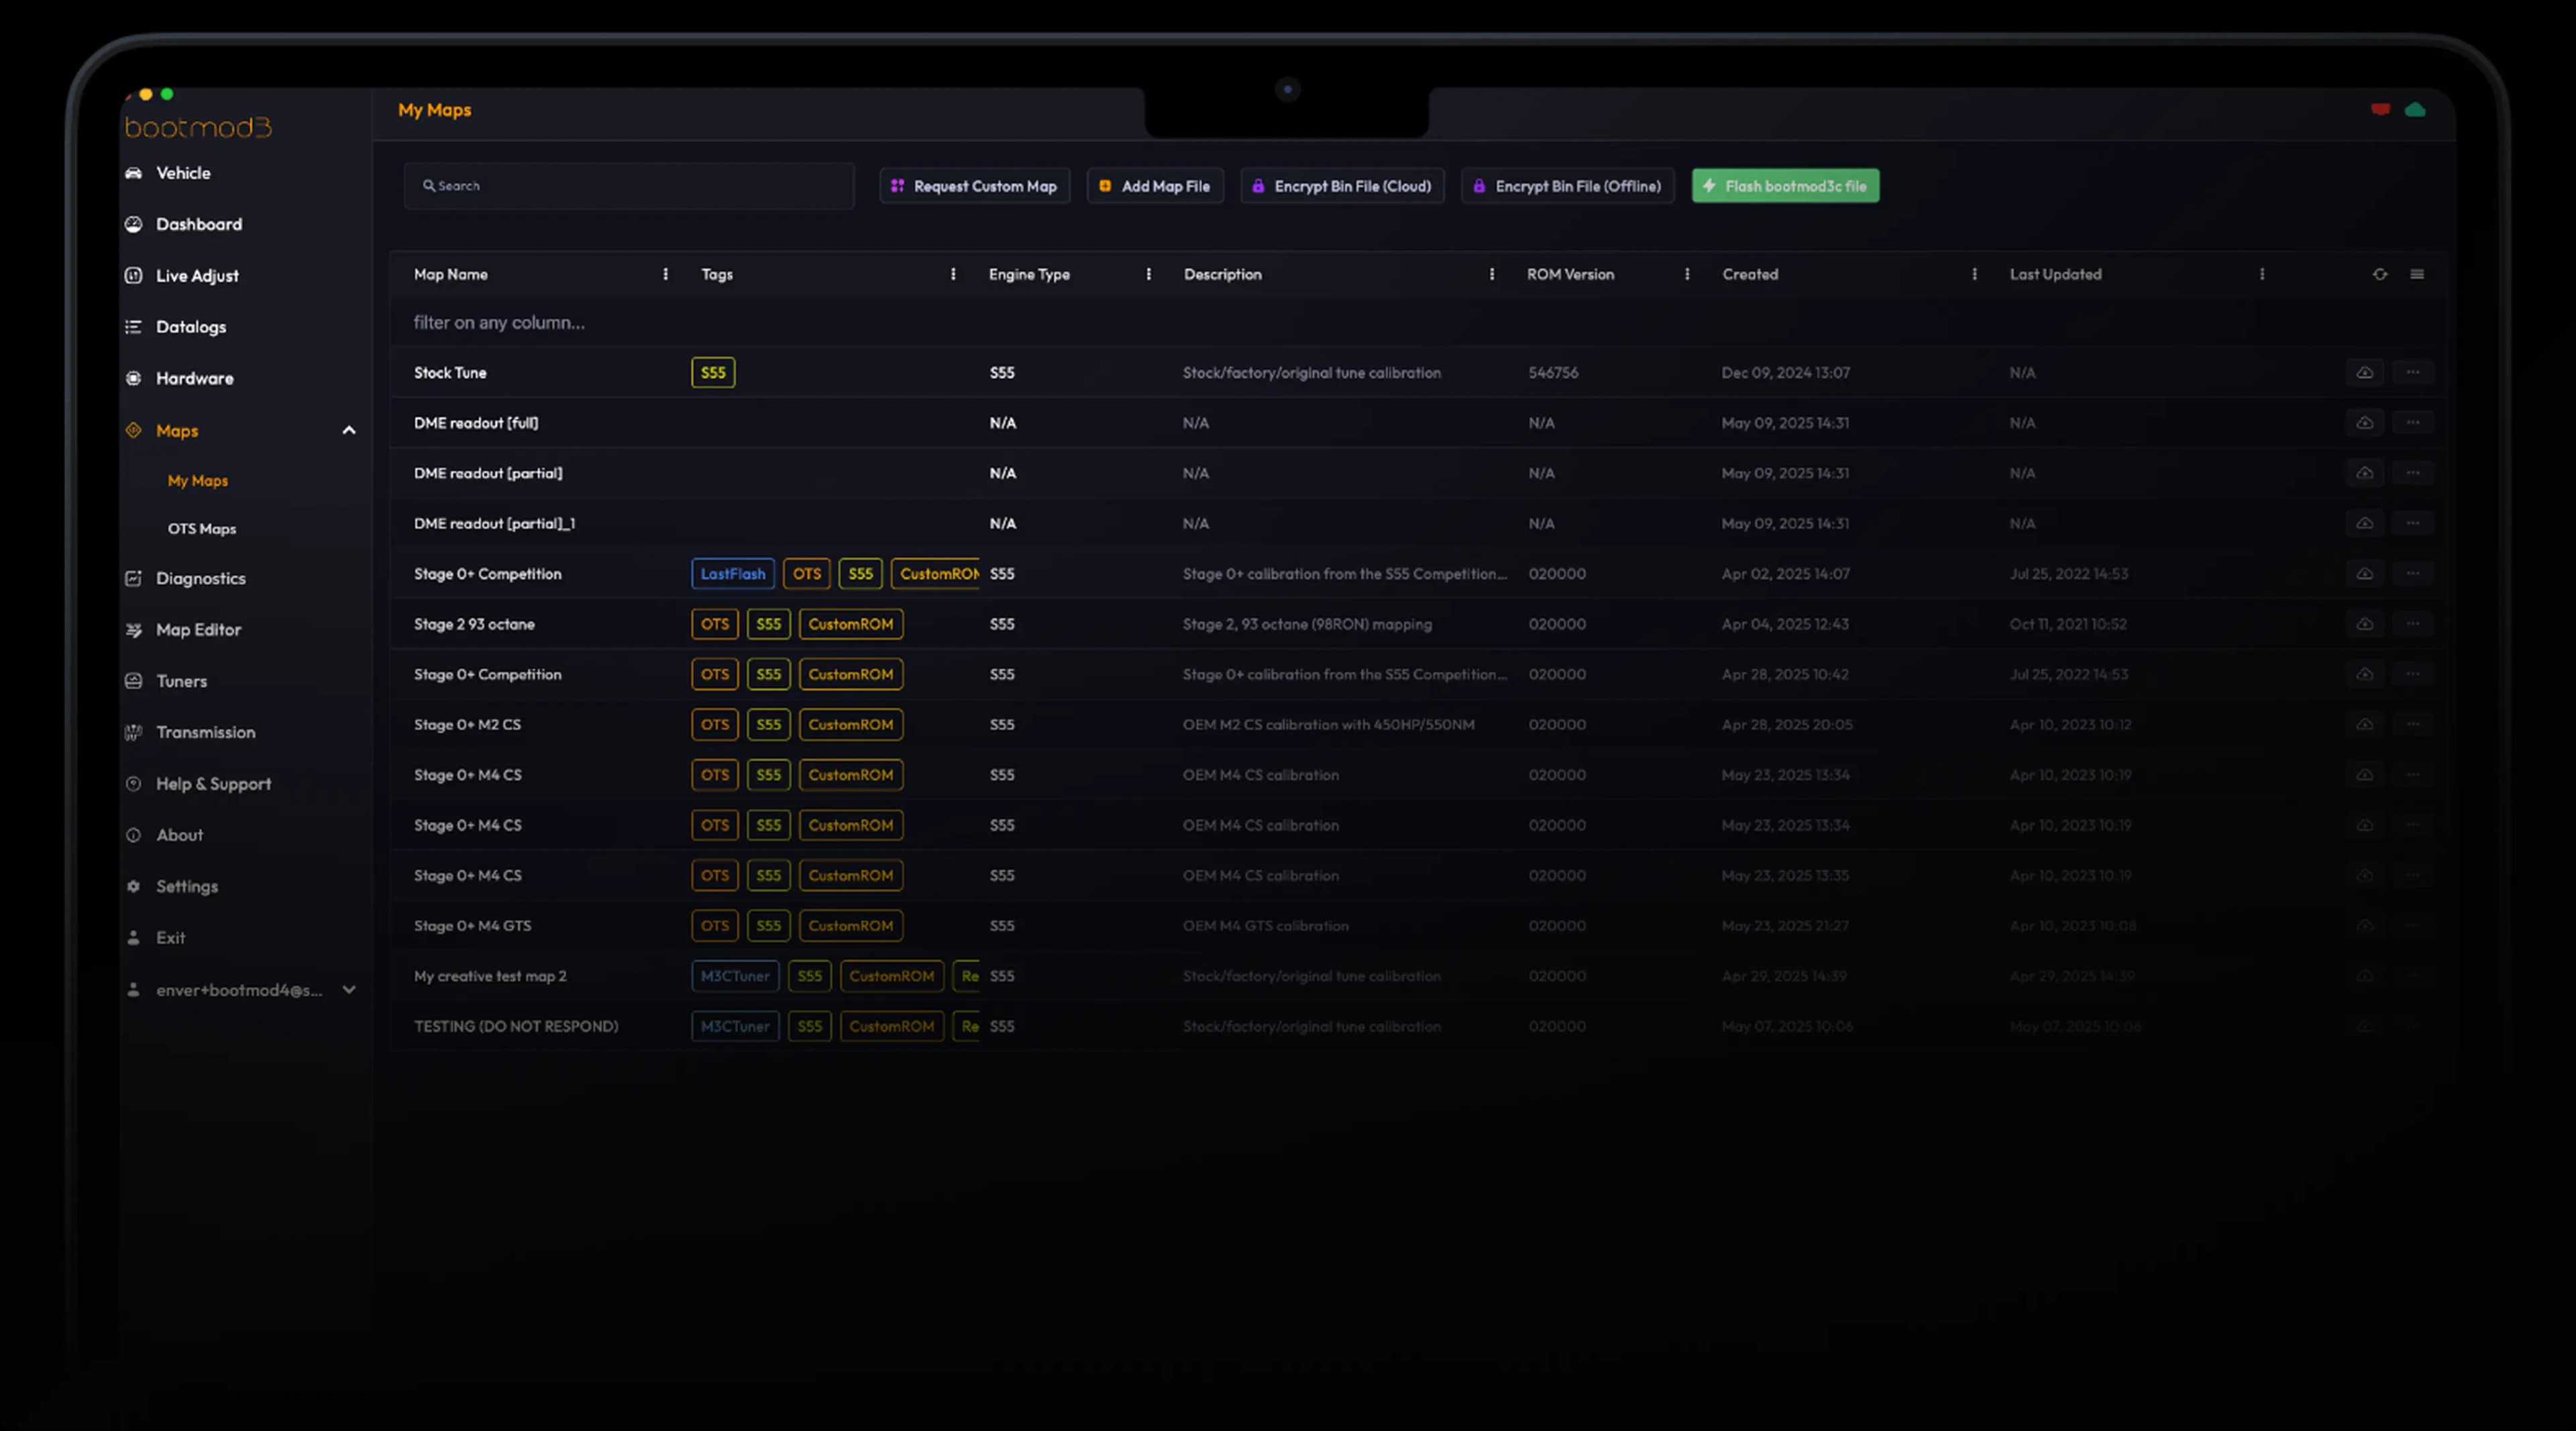Open the Map Name column menu
Viewport: 2576px width, 1431px height.
[665, 274]
